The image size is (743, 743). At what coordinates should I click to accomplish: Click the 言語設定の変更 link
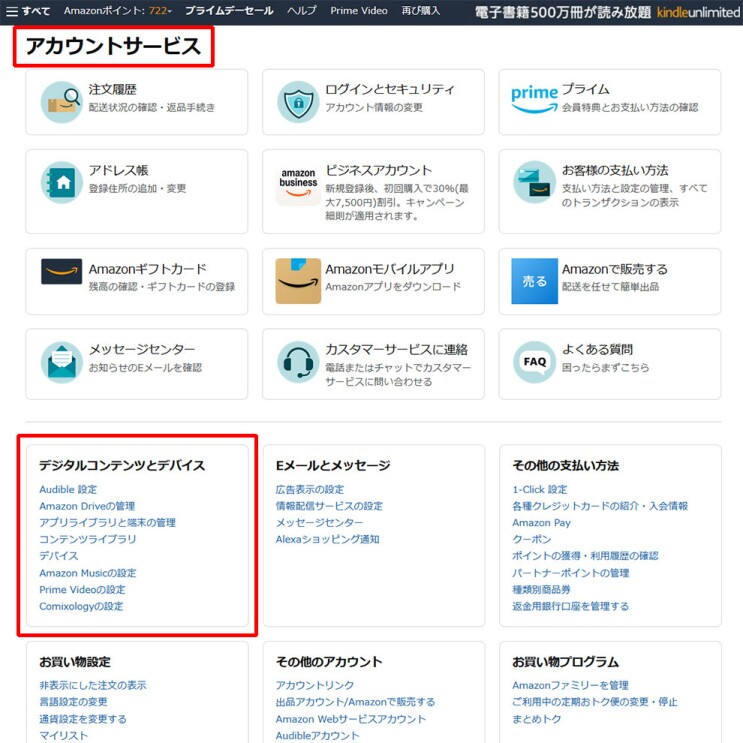[73, 702]
